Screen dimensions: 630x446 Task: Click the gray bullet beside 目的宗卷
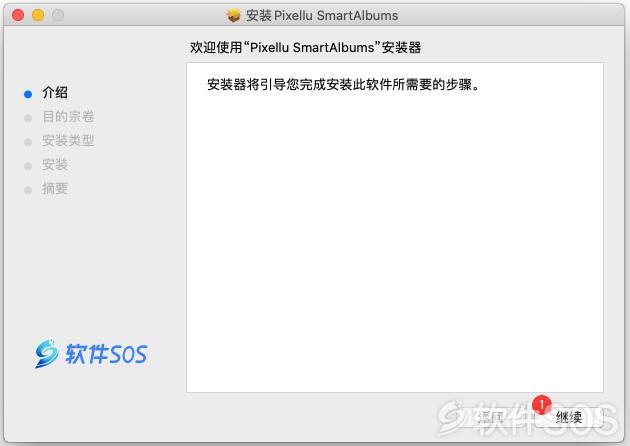coord(28,118)
